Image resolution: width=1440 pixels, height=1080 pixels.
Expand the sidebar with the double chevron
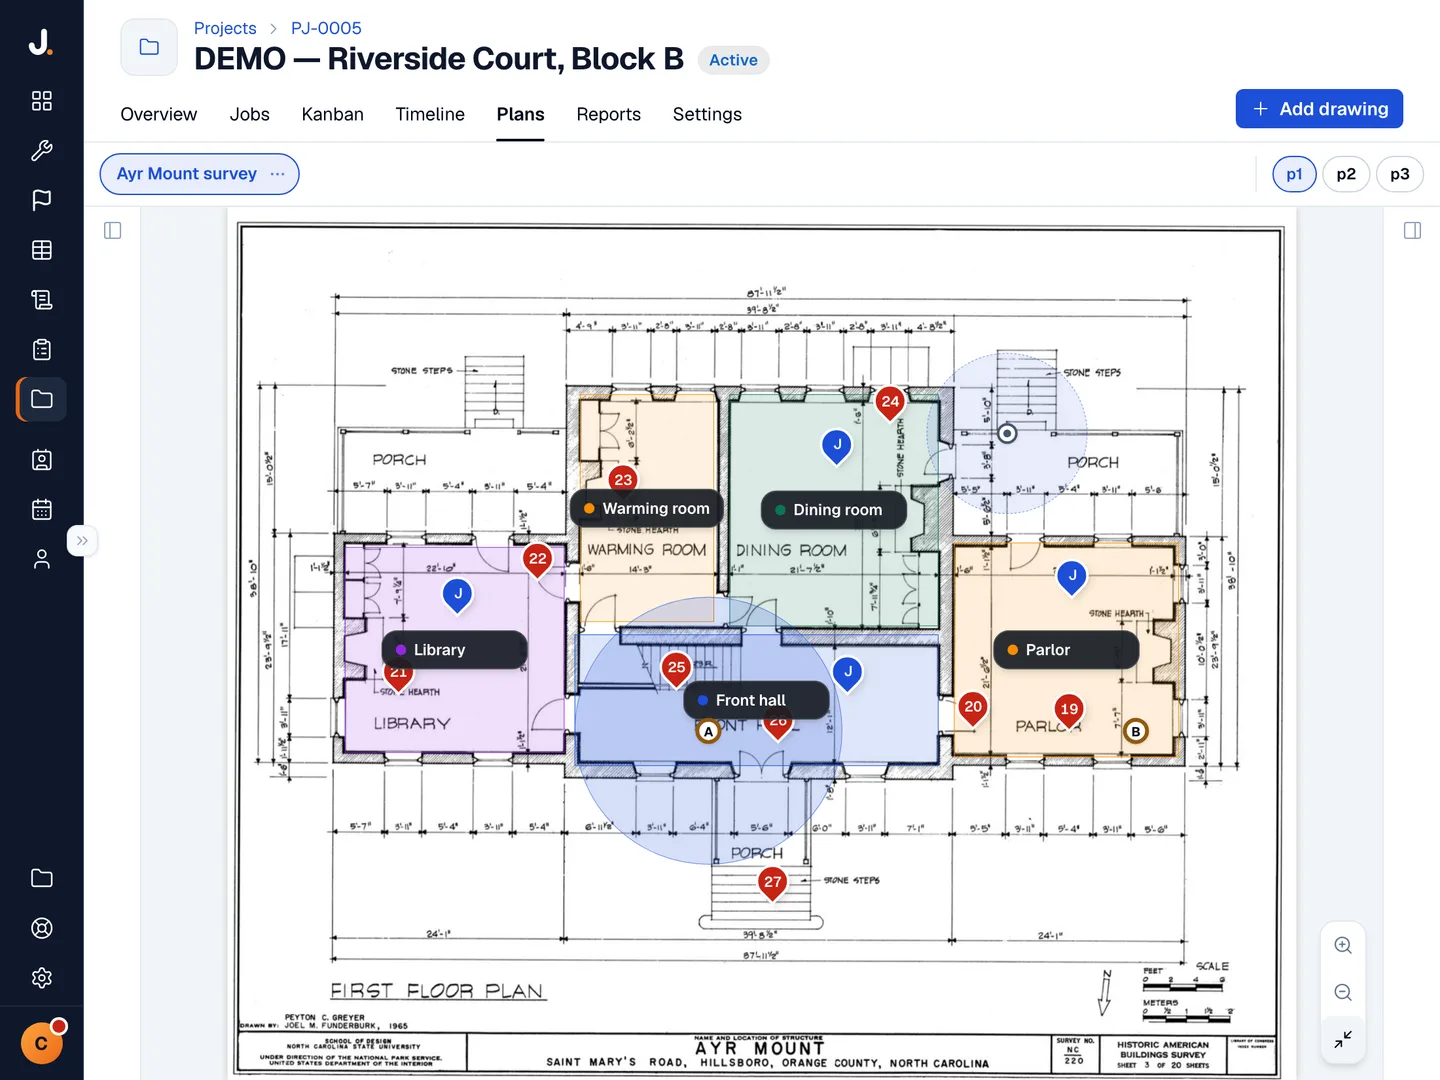coord(82,541)
